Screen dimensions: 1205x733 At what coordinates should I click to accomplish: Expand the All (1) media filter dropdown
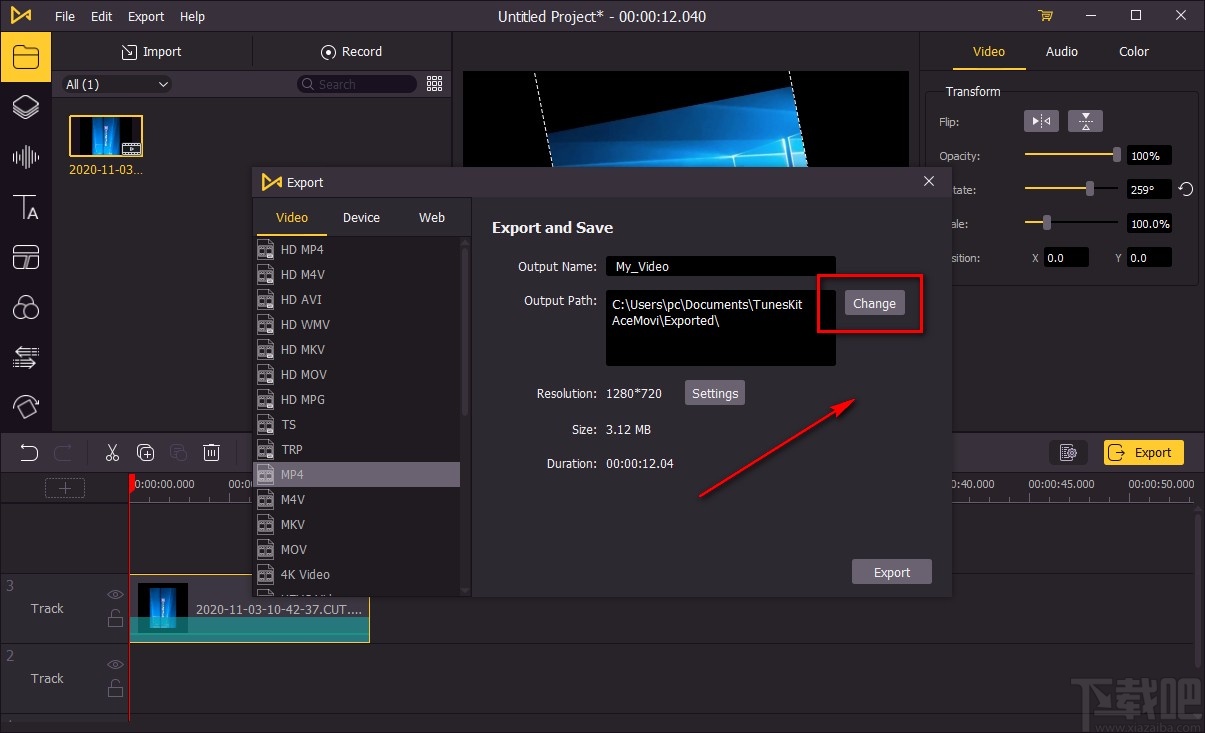click(x=117, y=84)
